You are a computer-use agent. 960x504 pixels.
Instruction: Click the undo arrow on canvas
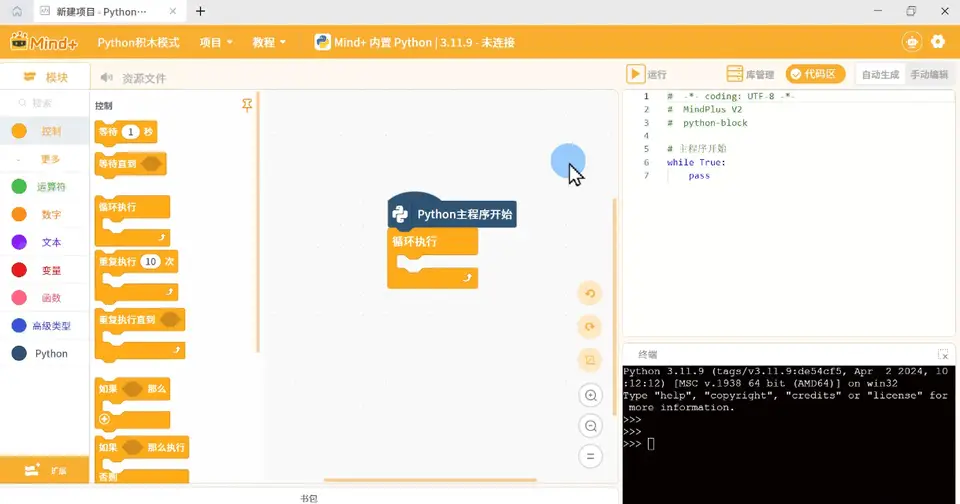coord(590,293)
